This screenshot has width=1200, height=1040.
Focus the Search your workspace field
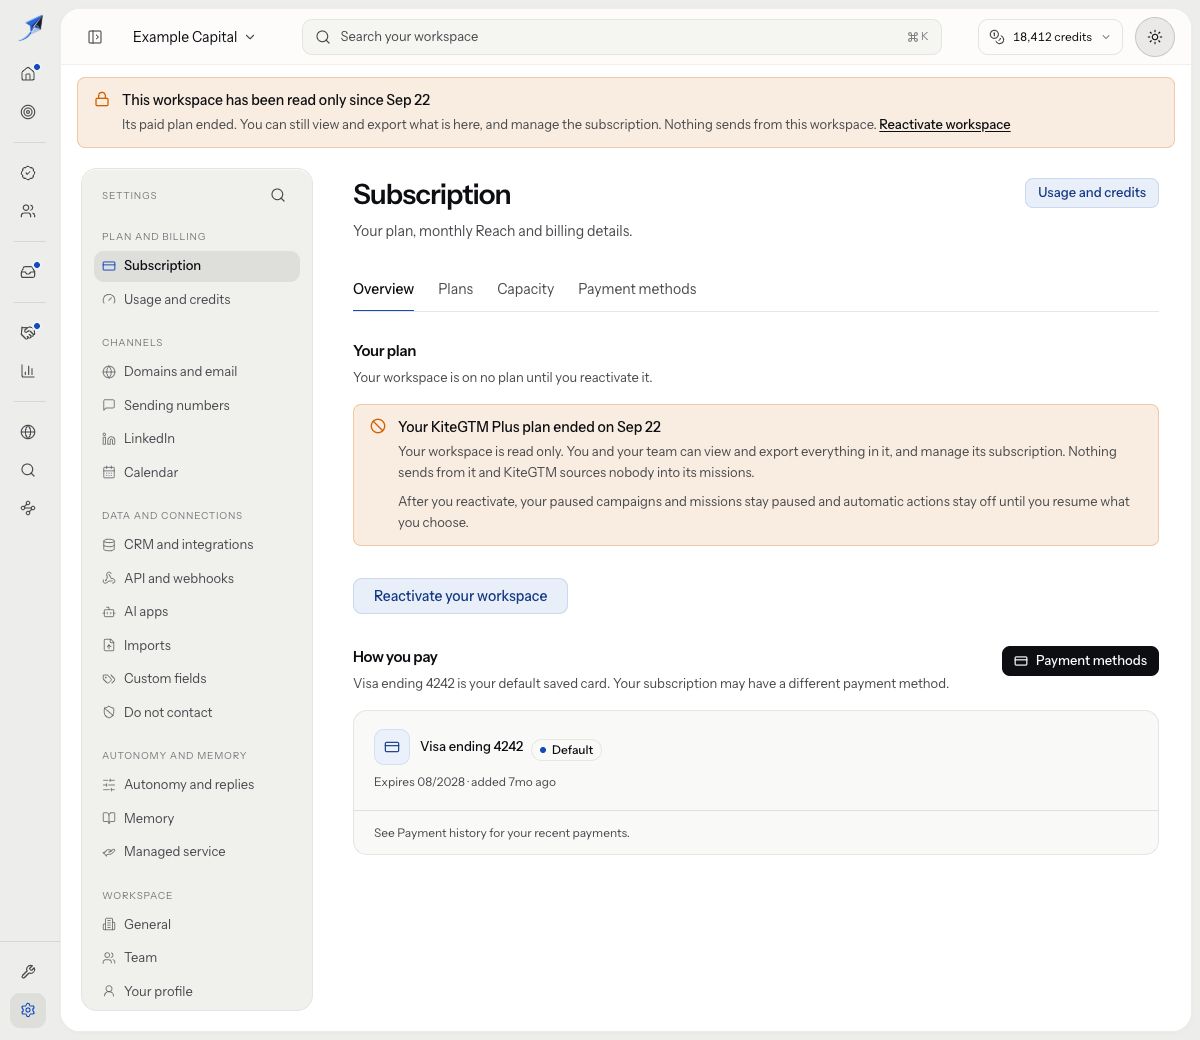coord(622,37)
